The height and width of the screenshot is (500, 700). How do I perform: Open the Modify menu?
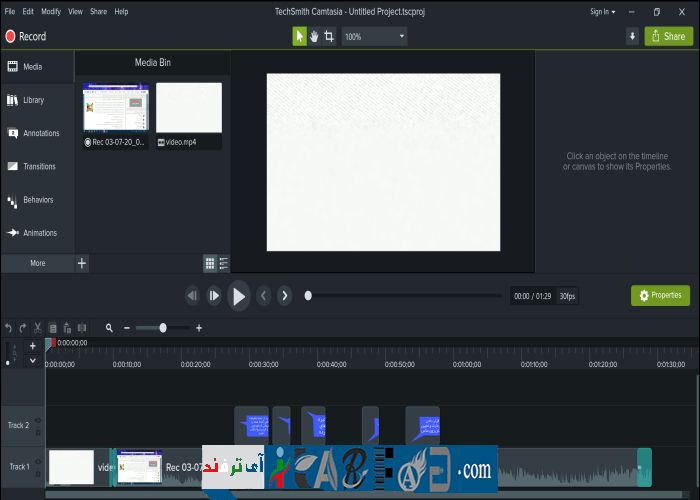click(50, 11)
